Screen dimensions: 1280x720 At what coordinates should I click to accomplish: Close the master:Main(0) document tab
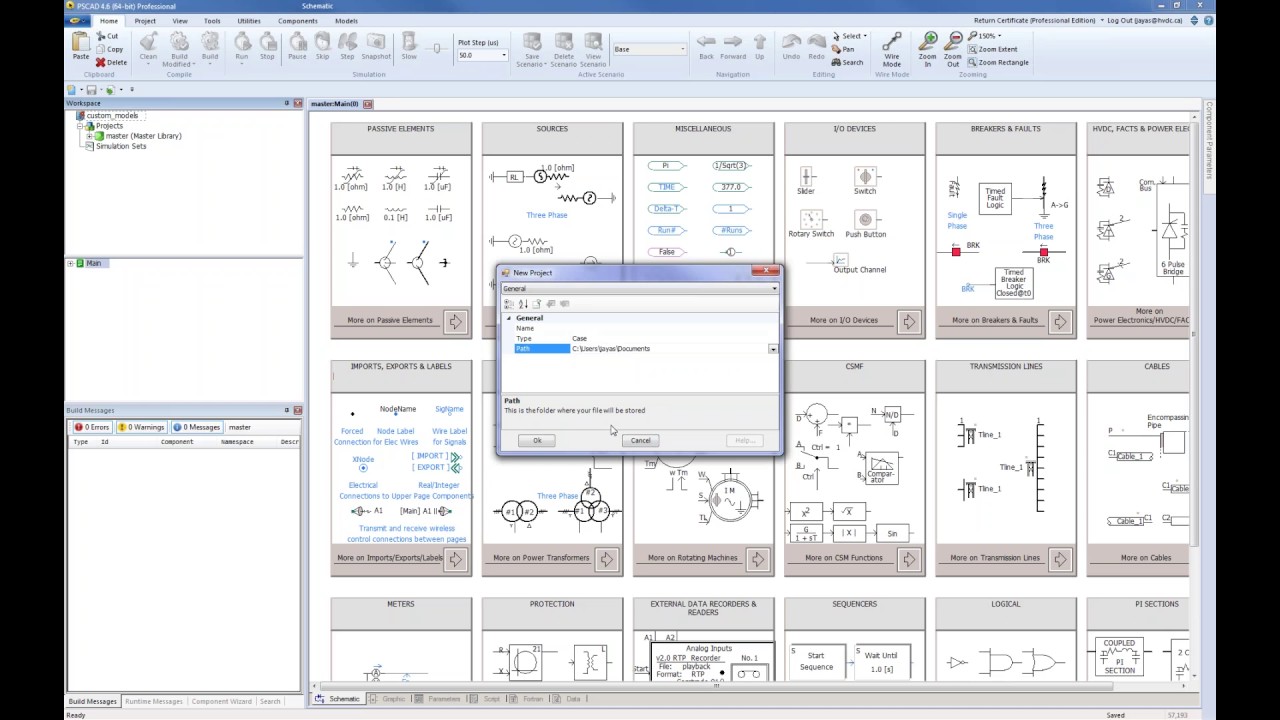pyautogui.click(x=368, y=104)
